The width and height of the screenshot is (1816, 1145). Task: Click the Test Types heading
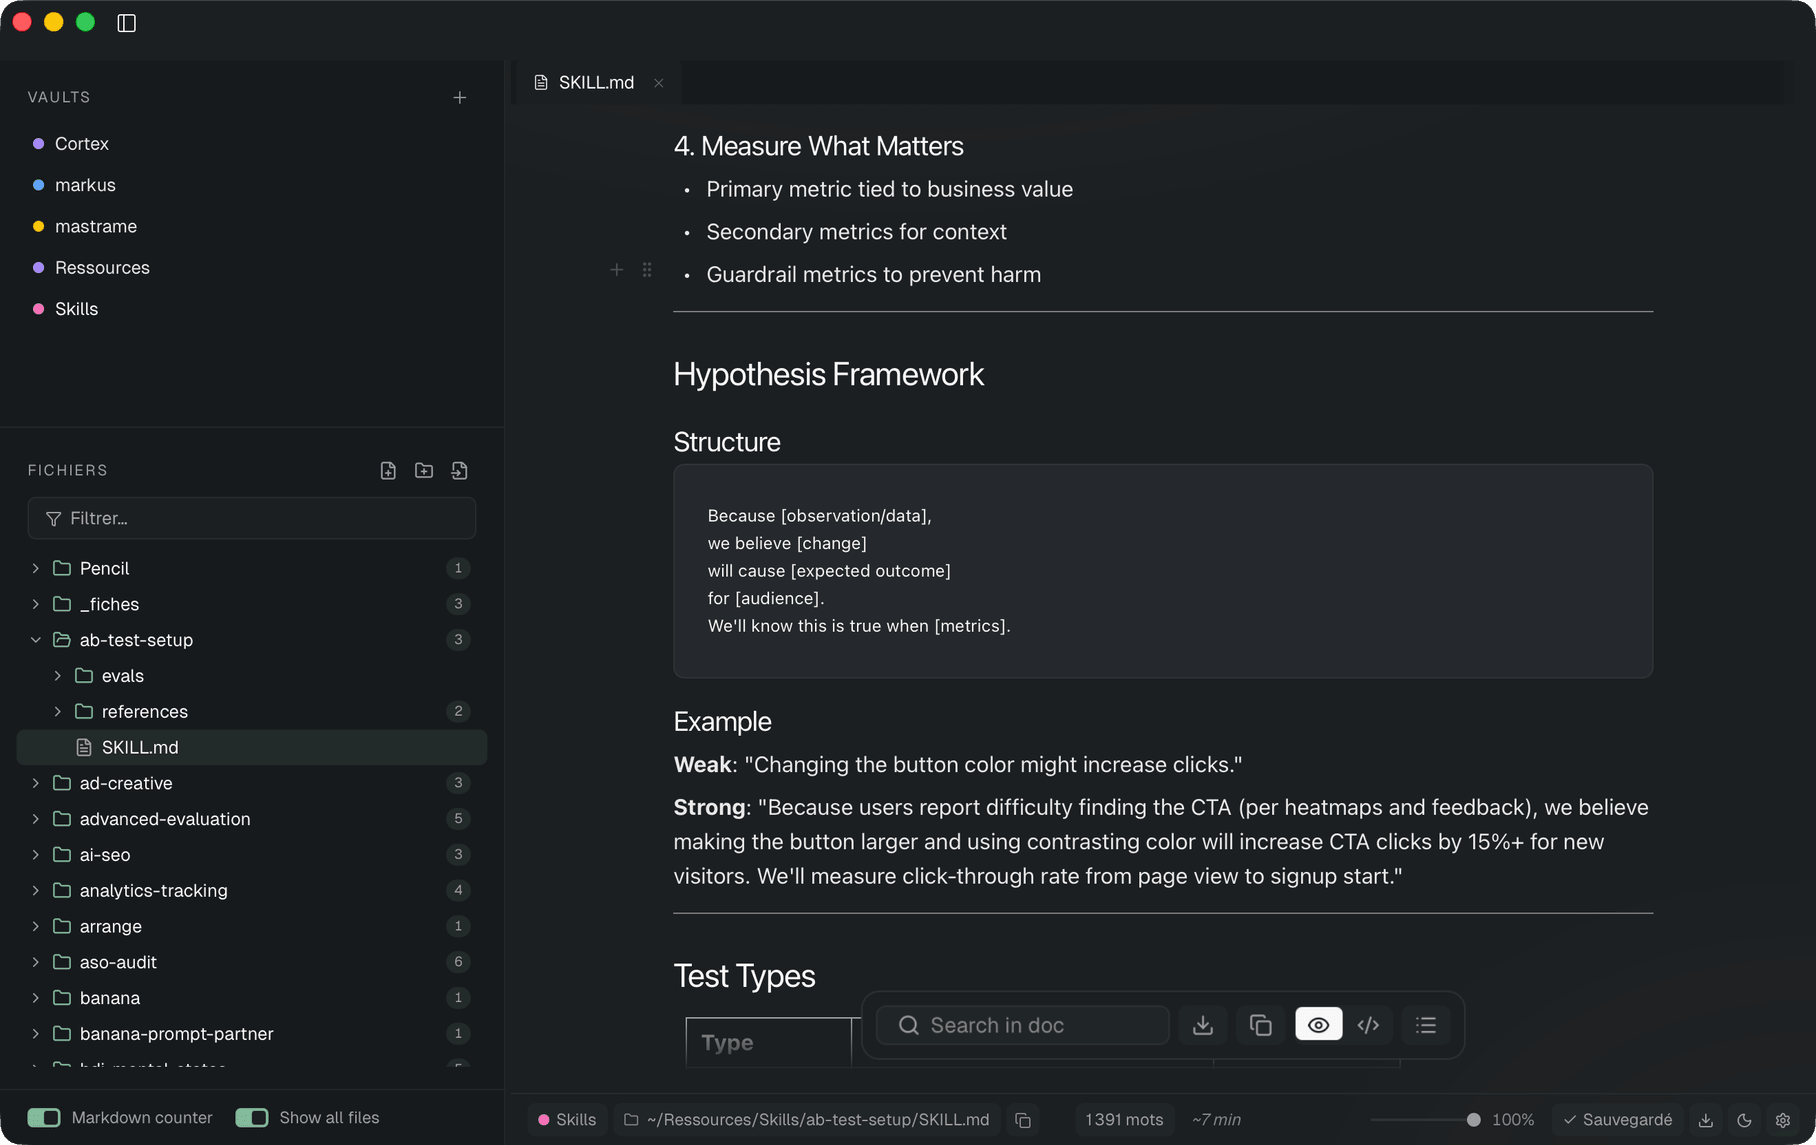point(744,976)
